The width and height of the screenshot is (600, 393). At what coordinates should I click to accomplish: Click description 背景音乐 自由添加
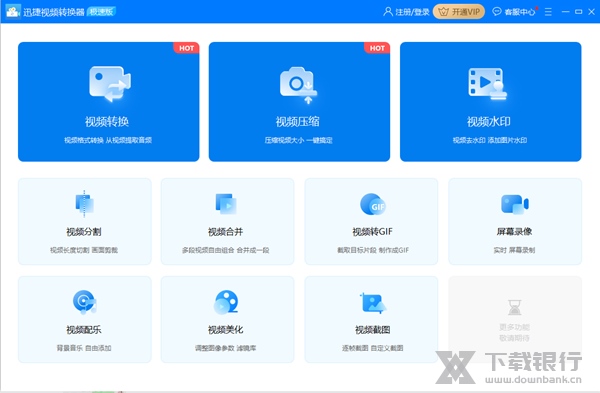coord(84,348)
